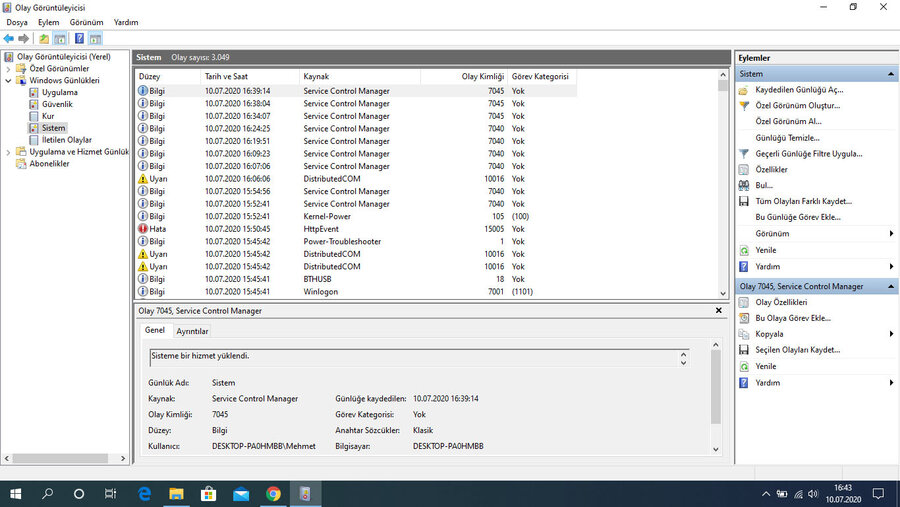Screen dimensions: 900x507
Task: Open the Eylem menu
Action: pyautogui.click(x=48, y=22)
